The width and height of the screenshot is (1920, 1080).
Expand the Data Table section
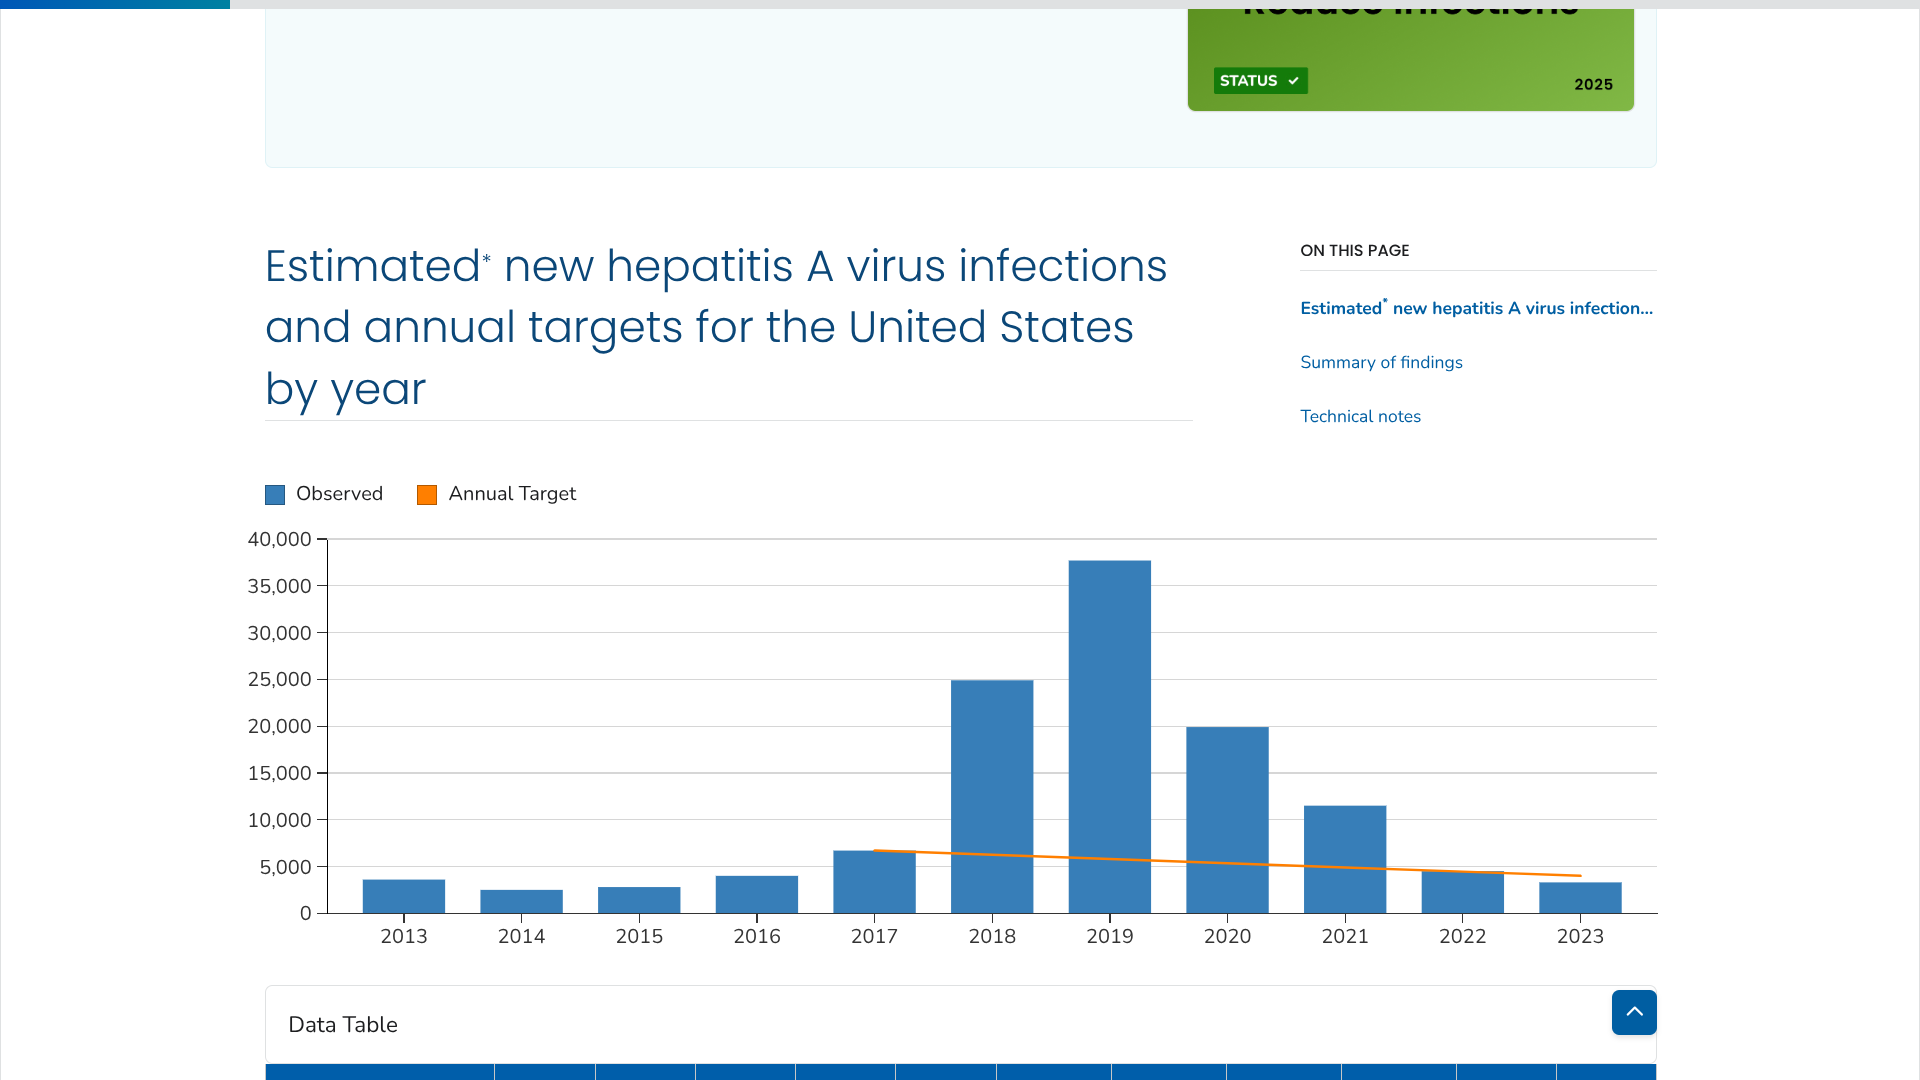coord(342,1024)
